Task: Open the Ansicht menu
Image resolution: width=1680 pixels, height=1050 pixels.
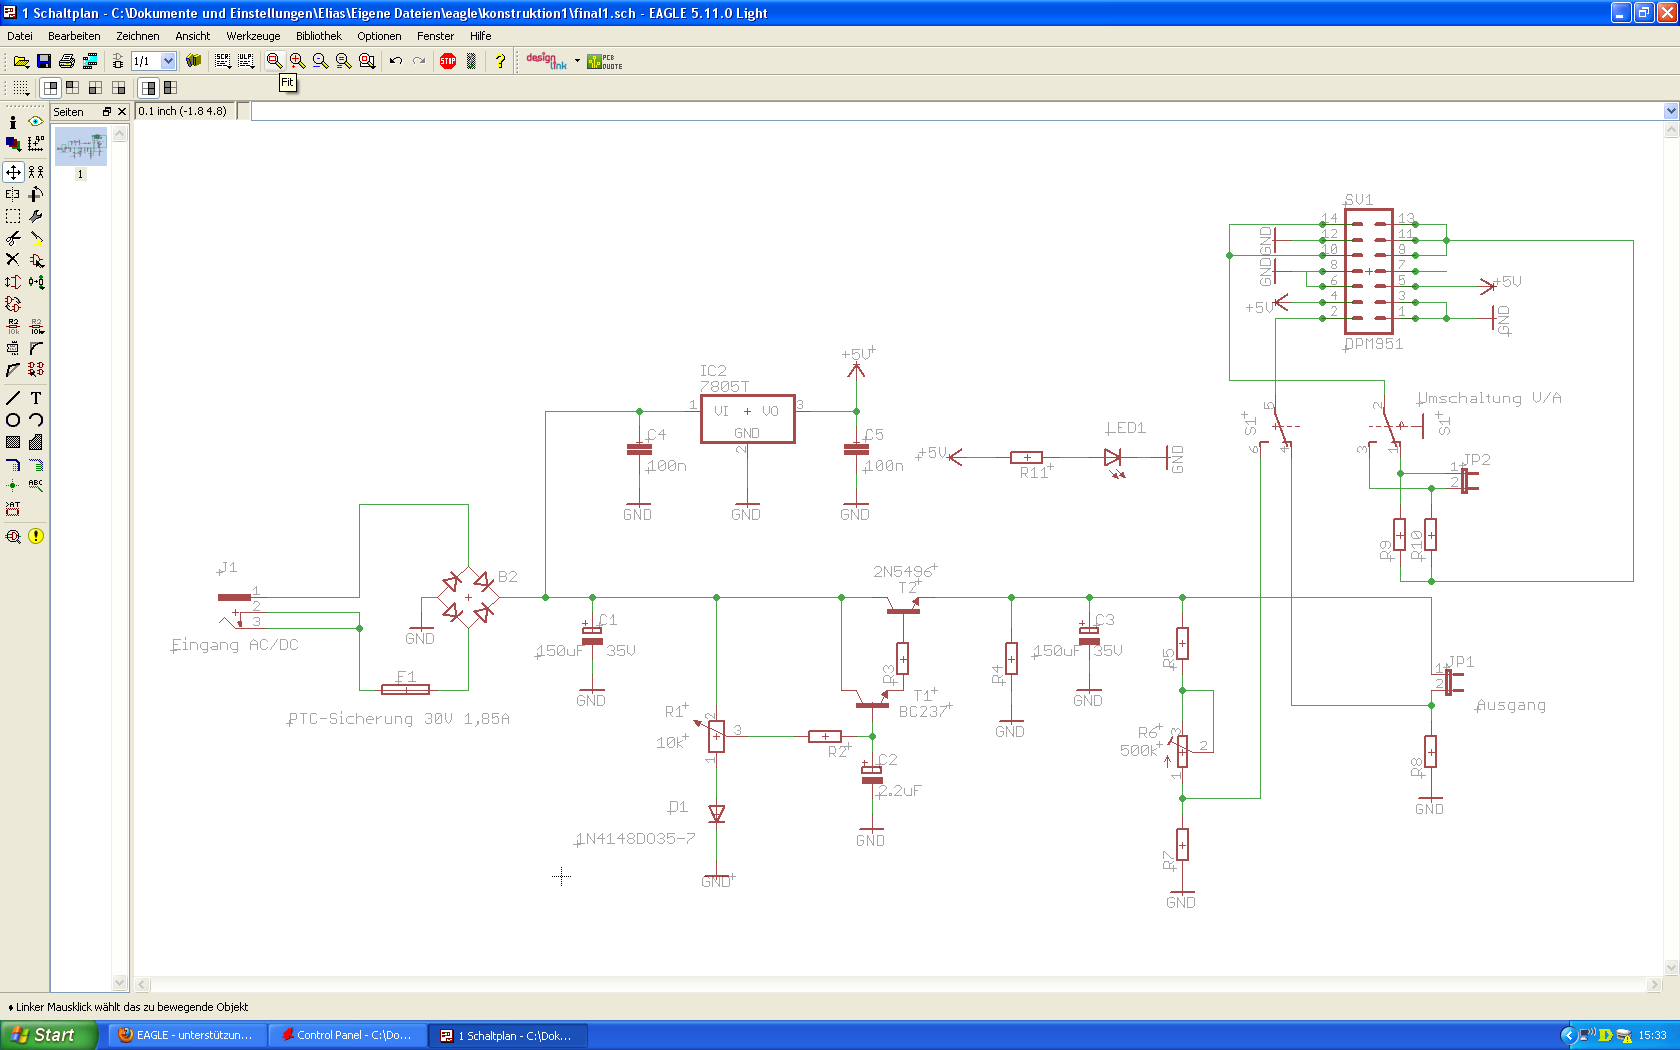Action: click(193, 36)
